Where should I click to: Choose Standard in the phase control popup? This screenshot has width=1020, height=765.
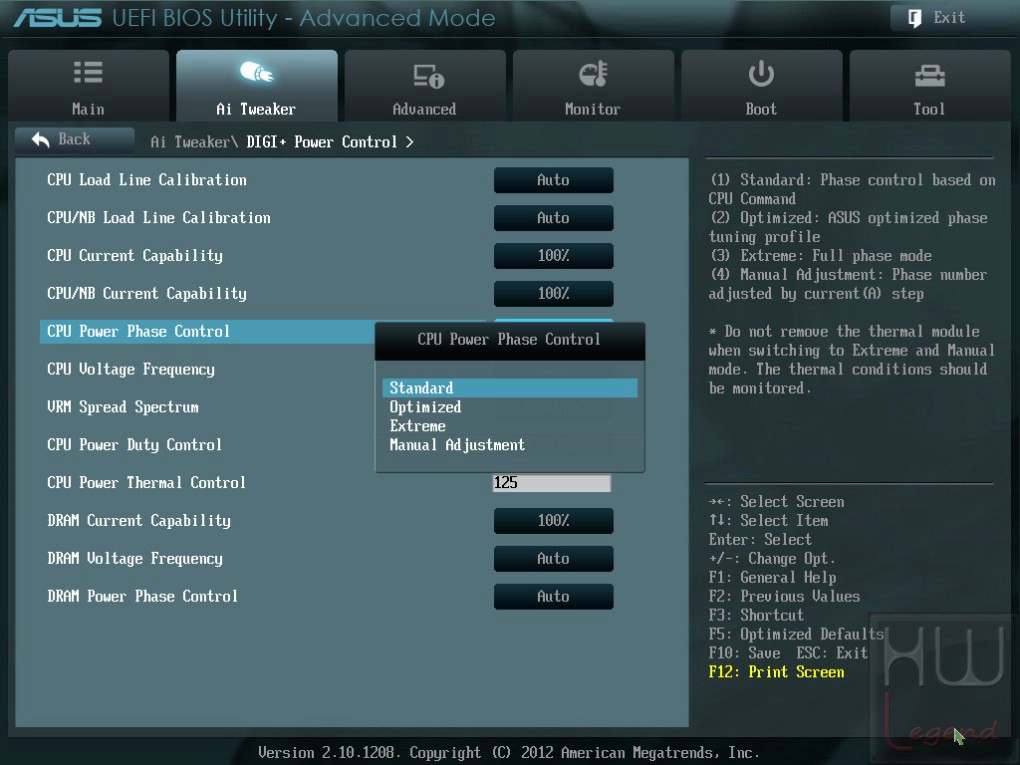point(510,388)
